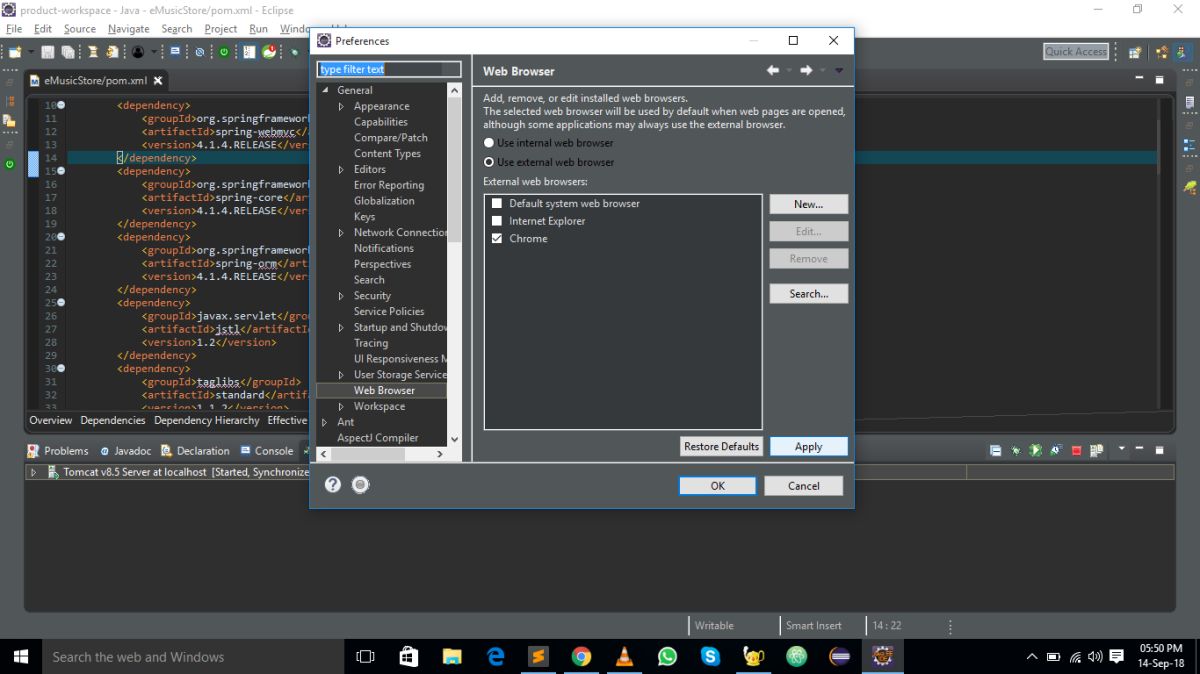Open Sublime Text from the taskbar
This screenshot has height=674, width=1200.
pyautogui.click(x=538, y=657)
